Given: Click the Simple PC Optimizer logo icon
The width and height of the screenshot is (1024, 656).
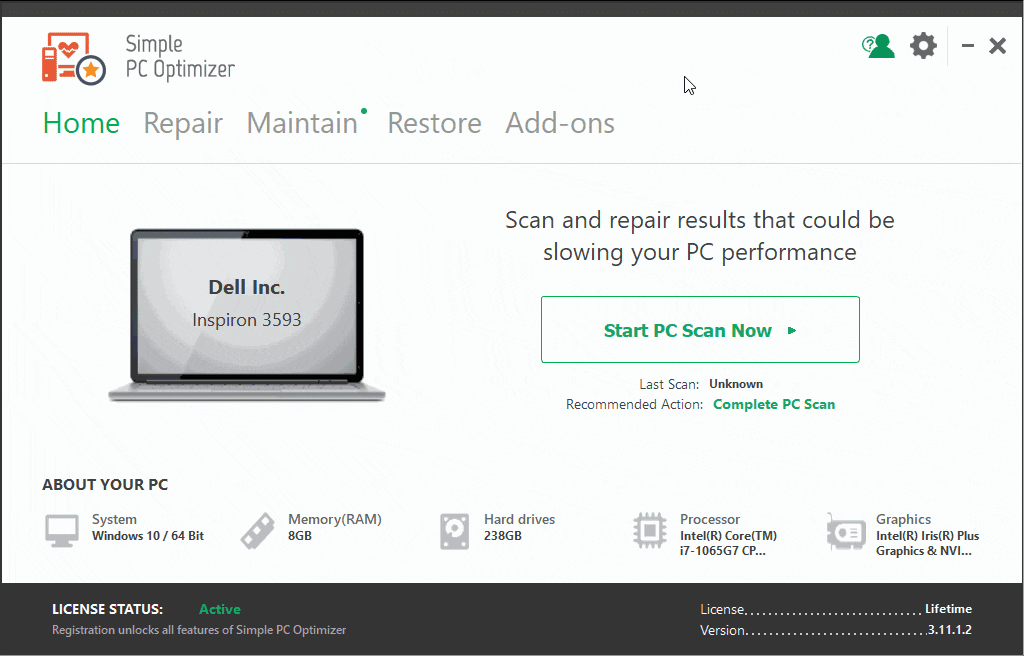Looking at the screenshot, I should pos(74,59).
